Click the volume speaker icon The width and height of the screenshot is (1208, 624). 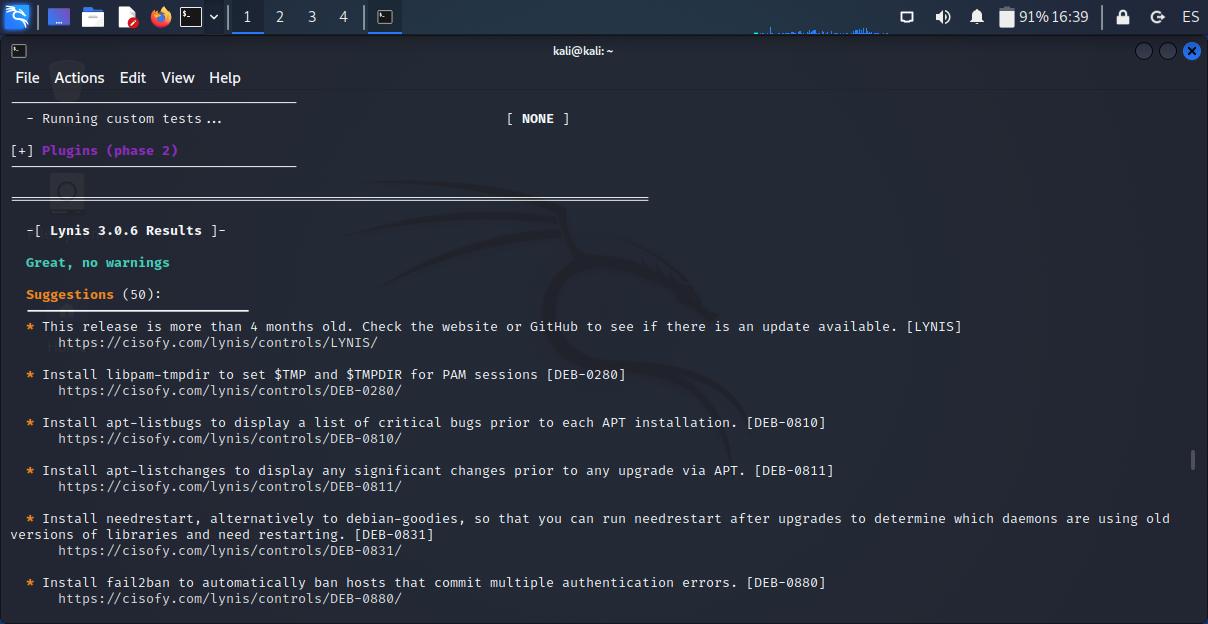click(x=942, y=17)
